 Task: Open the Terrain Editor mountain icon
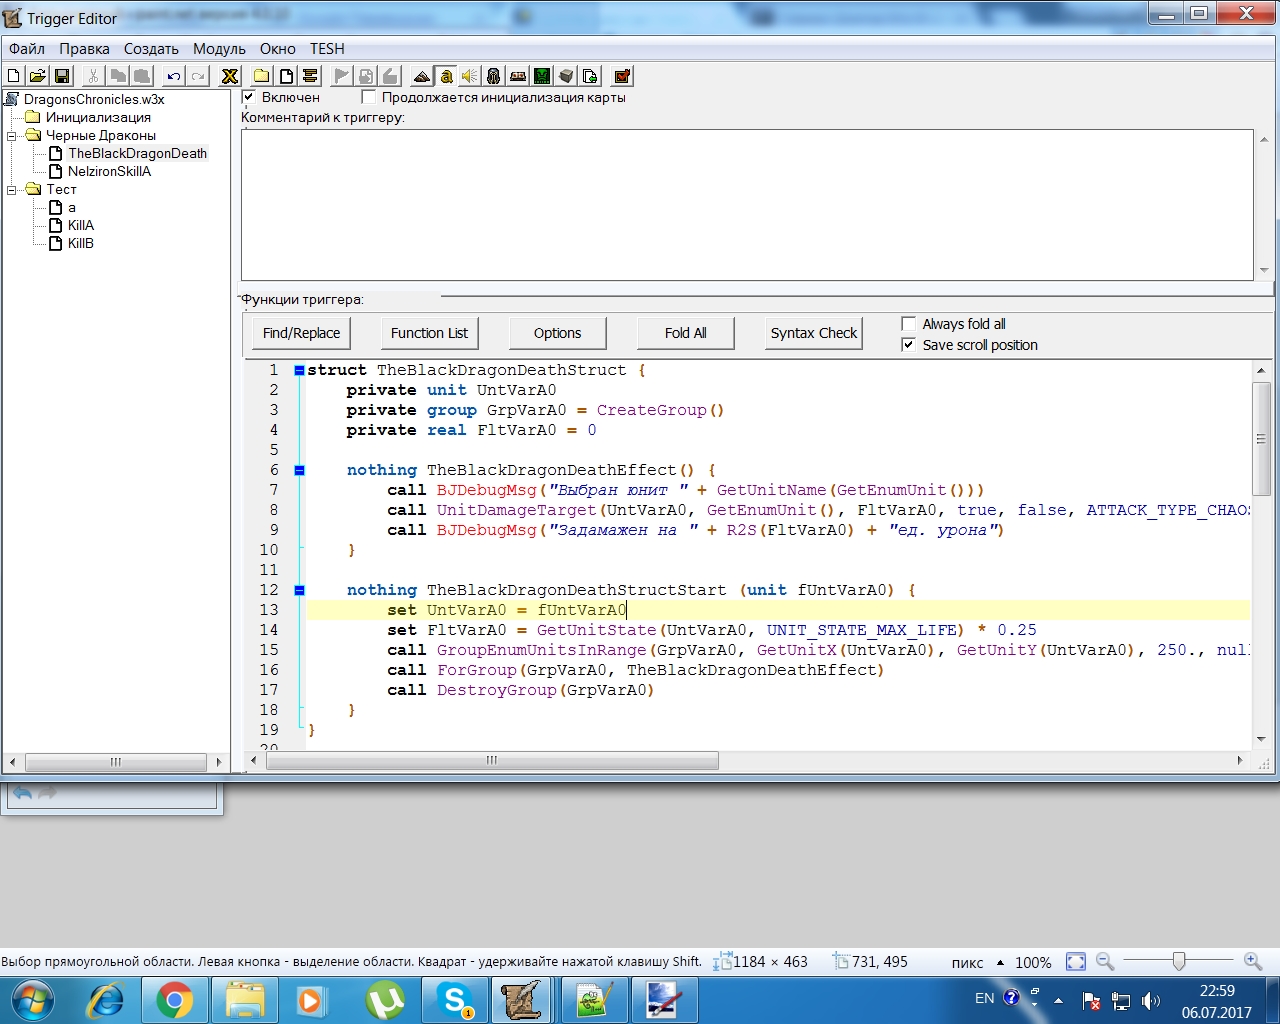tap(422, 76)
